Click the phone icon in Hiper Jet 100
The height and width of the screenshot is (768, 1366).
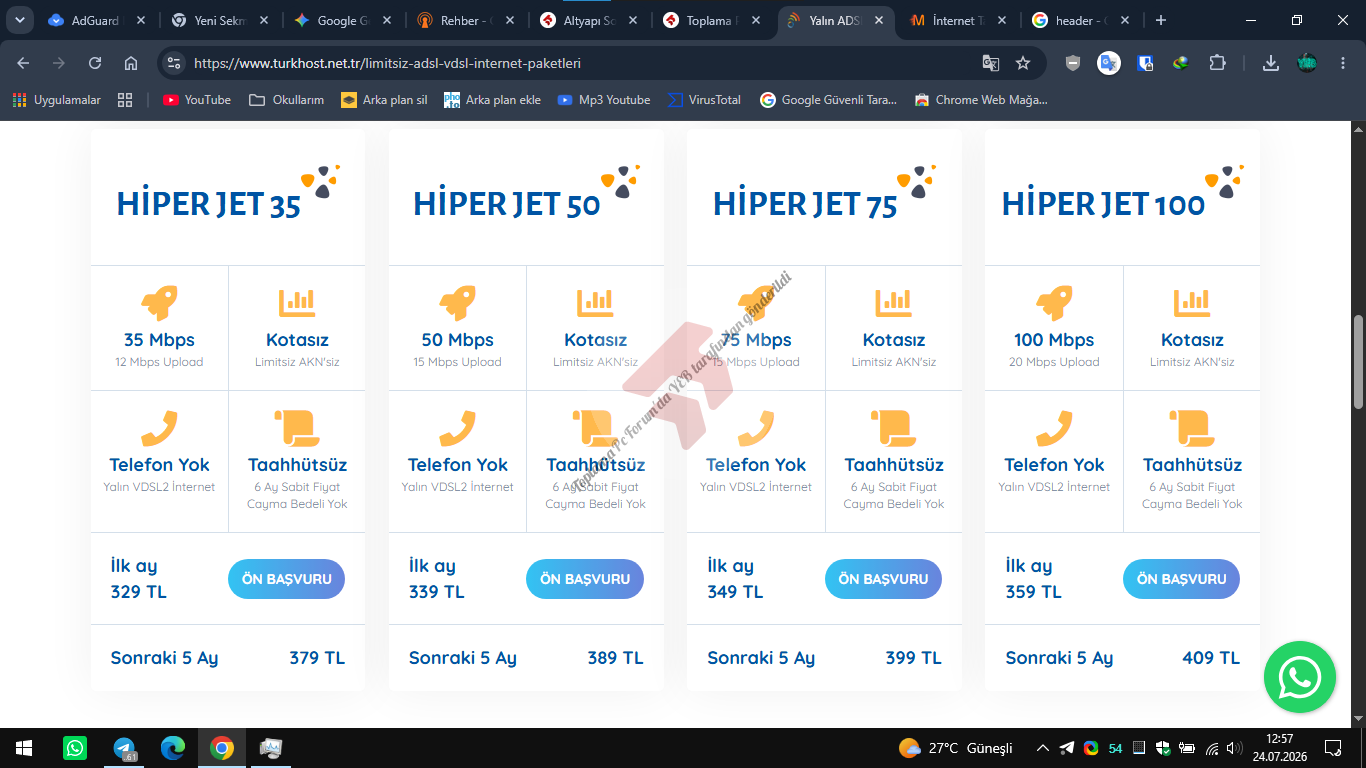(x=1054, y=428)
